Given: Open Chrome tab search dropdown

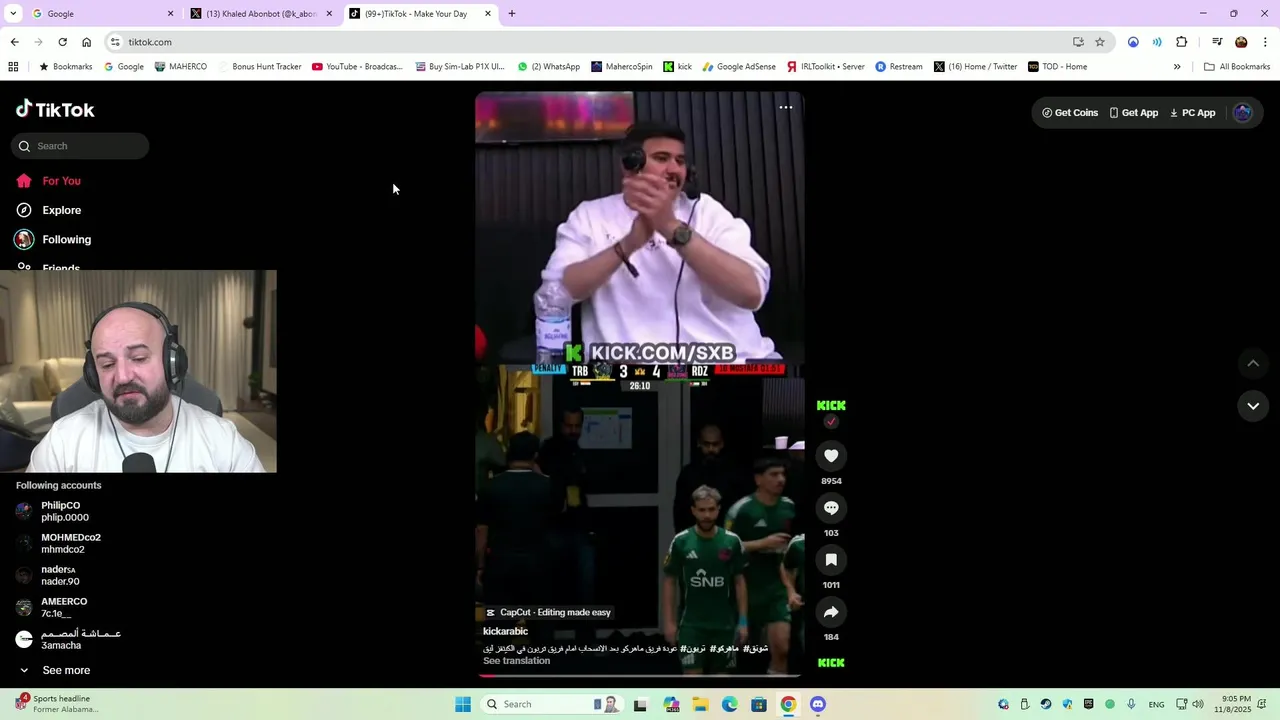Looking at the screenshot, I should pos(13,14).
